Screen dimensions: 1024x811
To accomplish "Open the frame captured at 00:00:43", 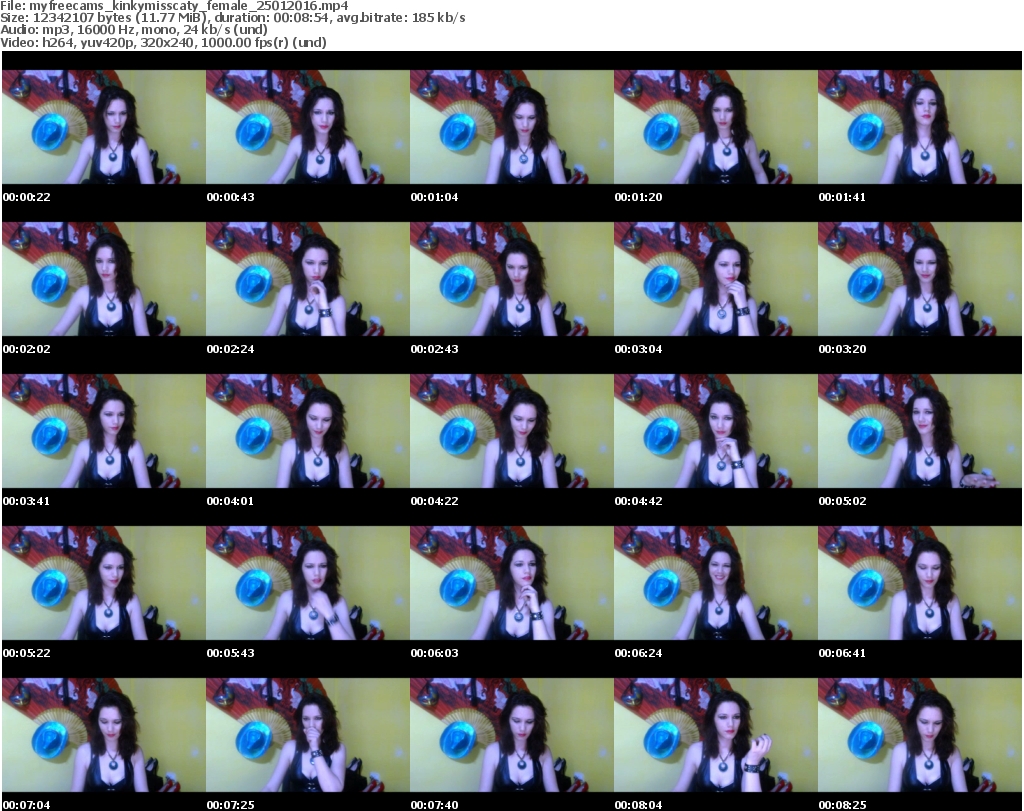I will [308, 127].
